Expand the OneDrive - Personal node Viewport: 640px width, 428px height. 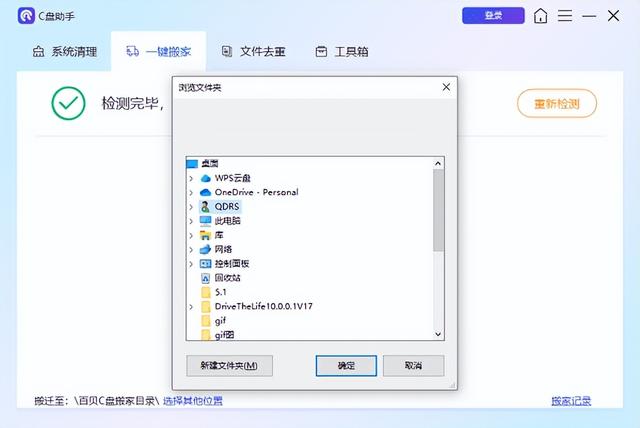(x=191, y=193)
